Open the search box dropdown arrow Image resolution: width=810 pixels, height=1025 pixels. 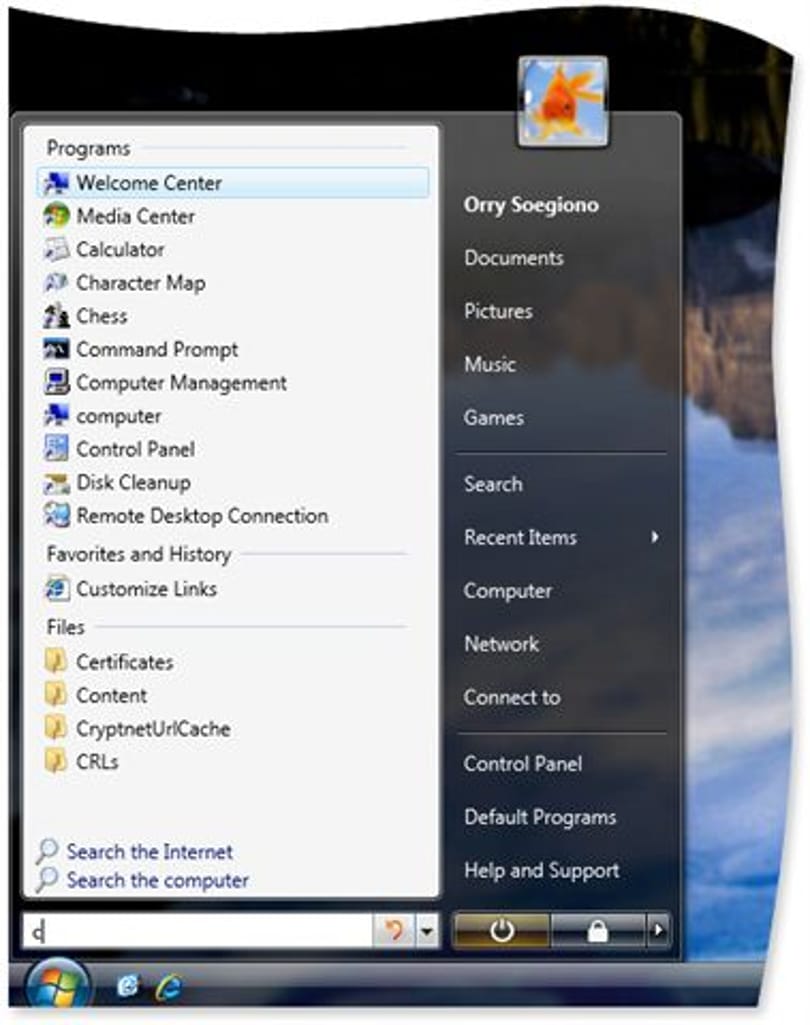[x=427, y=930]
